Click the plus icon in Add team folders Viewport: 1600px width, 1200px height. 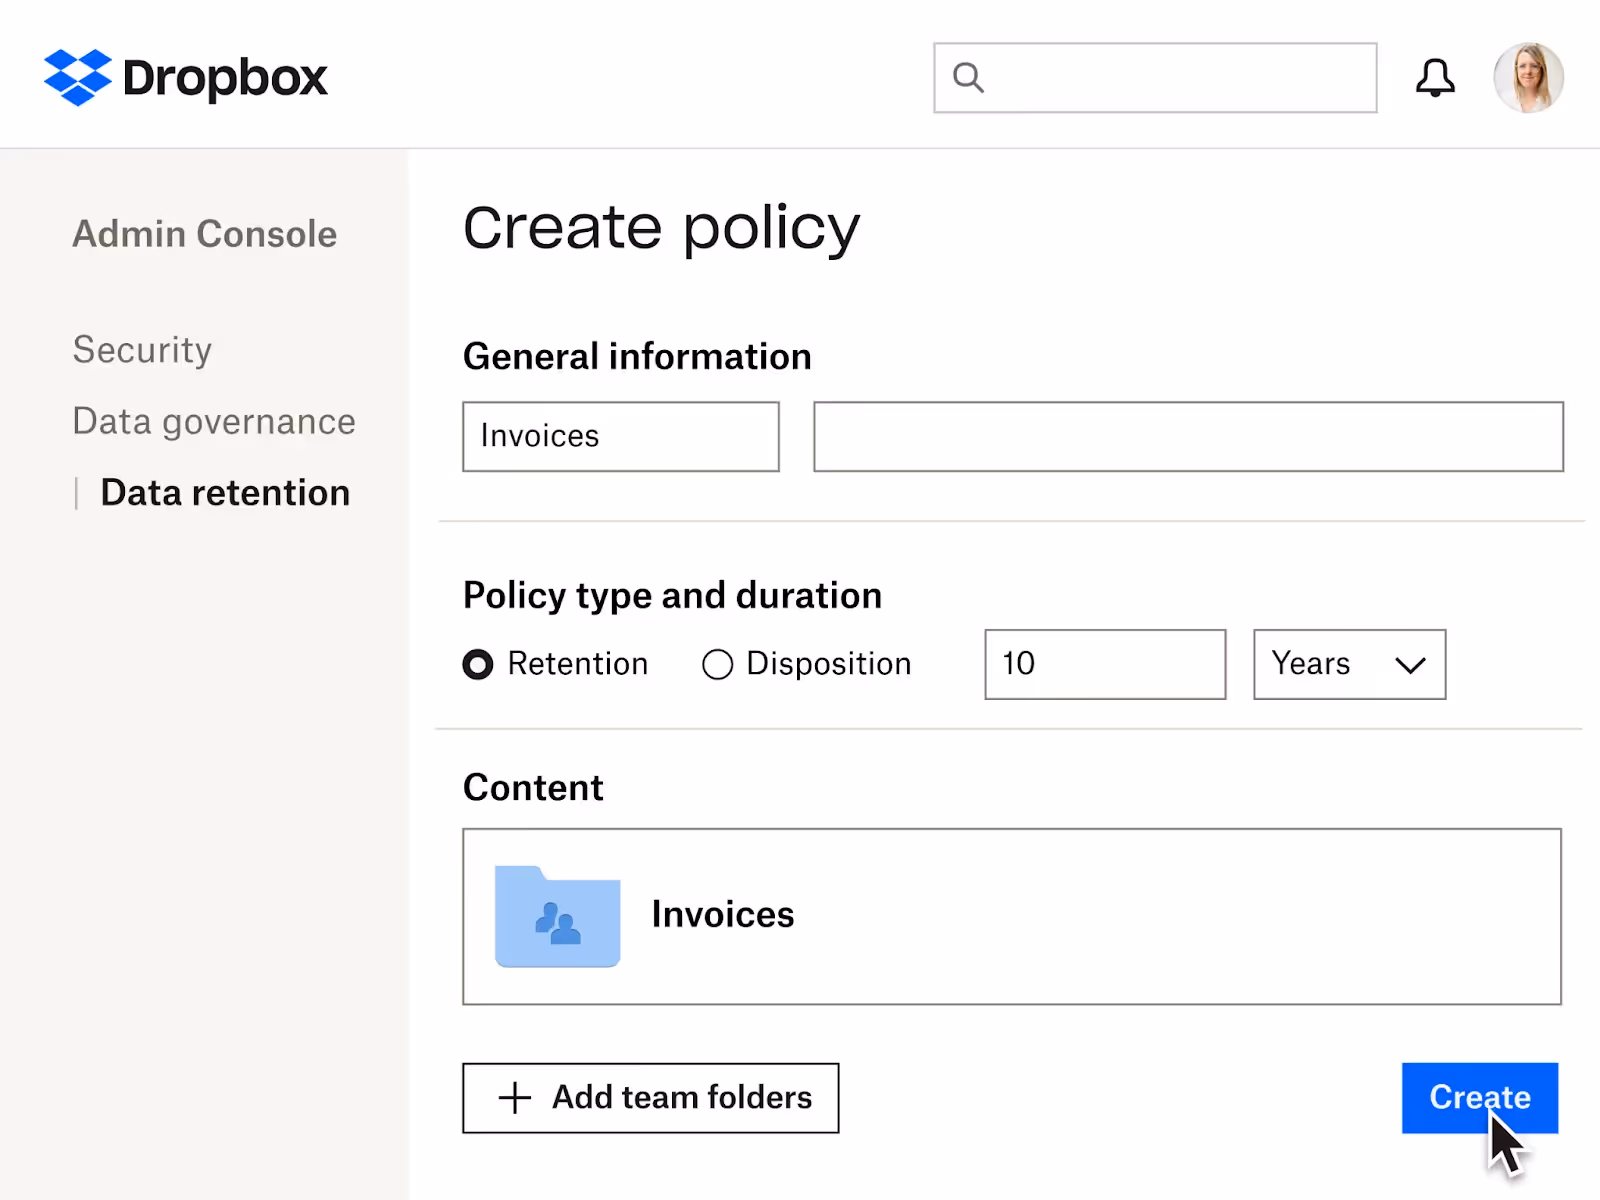(515, 1098)
